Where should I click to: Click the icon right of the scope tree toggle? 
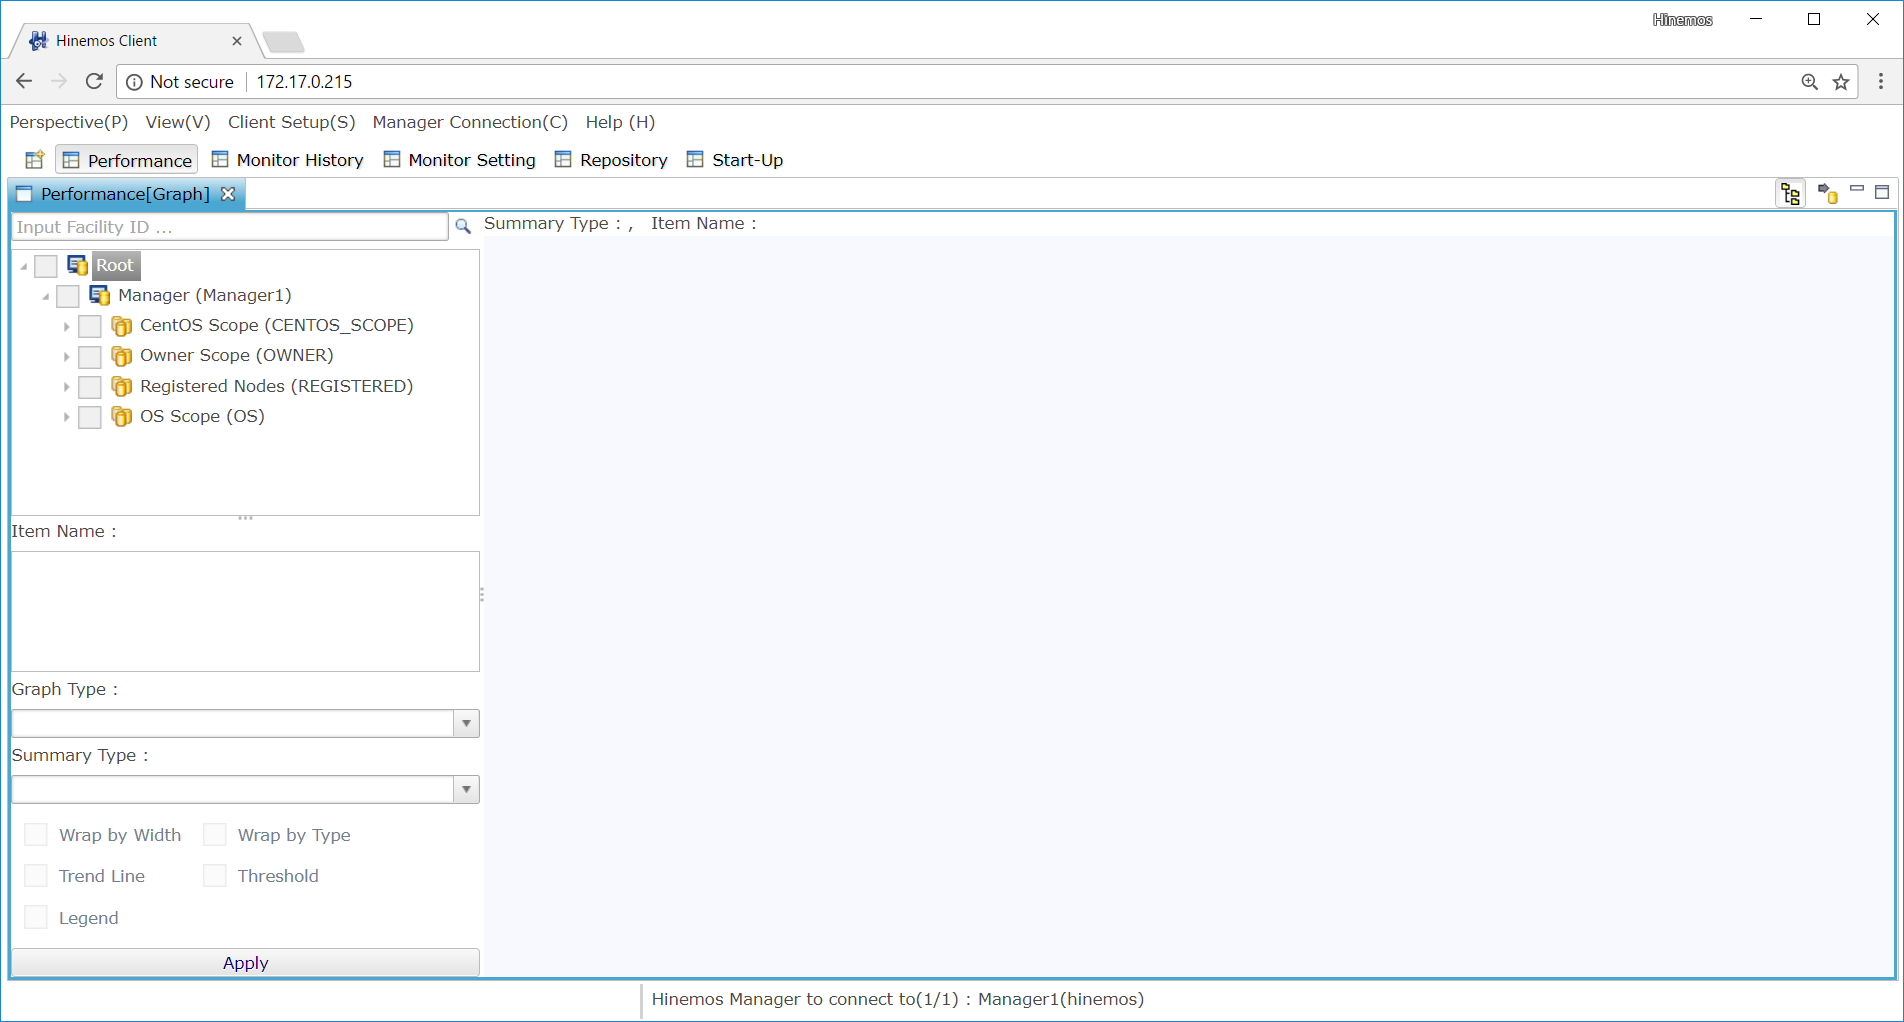point(1828,193)
